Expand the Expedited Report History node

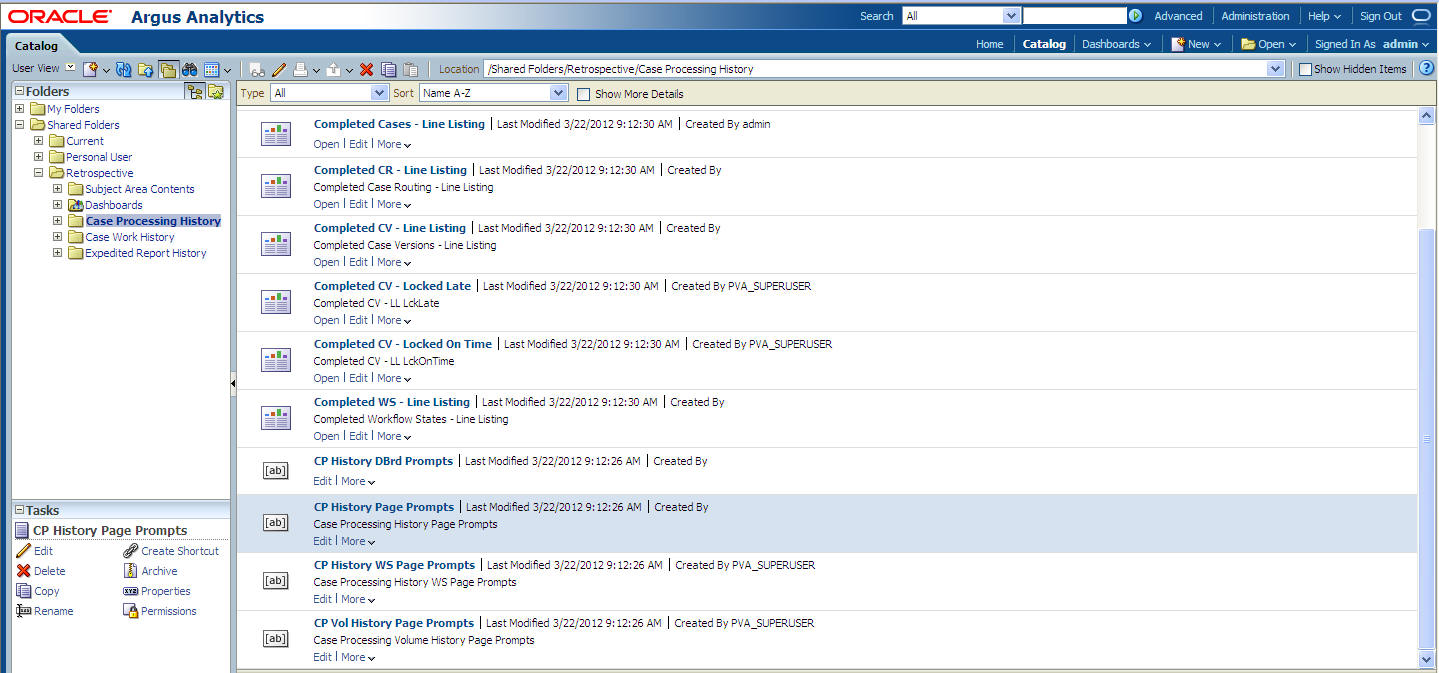pos(58,252)
